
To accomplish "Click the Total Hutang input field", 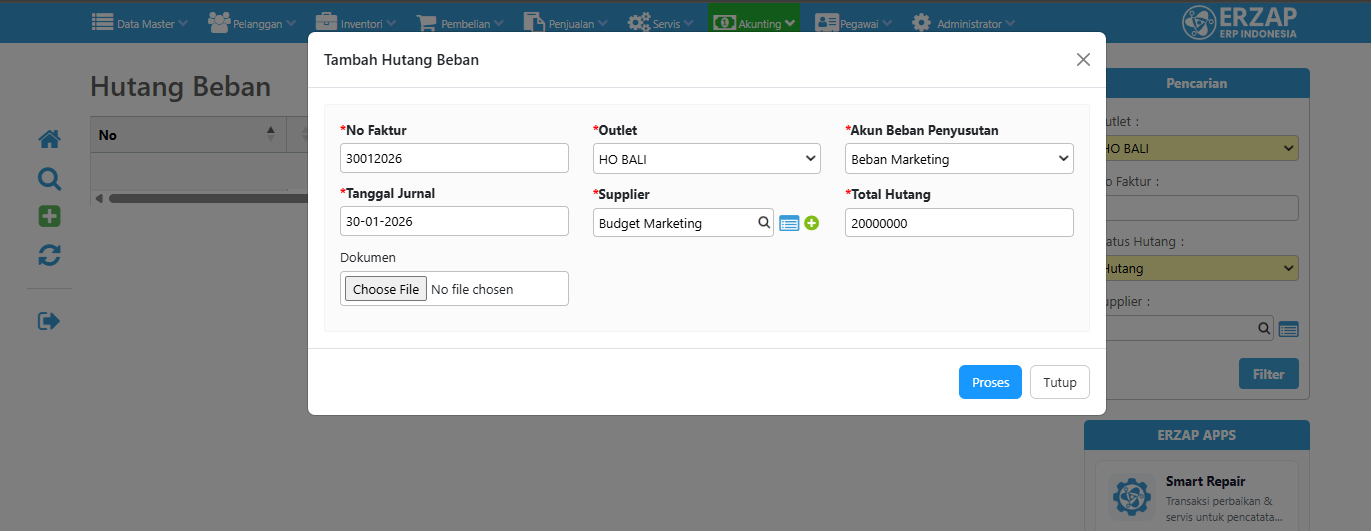I will click(x=959, y=223).
